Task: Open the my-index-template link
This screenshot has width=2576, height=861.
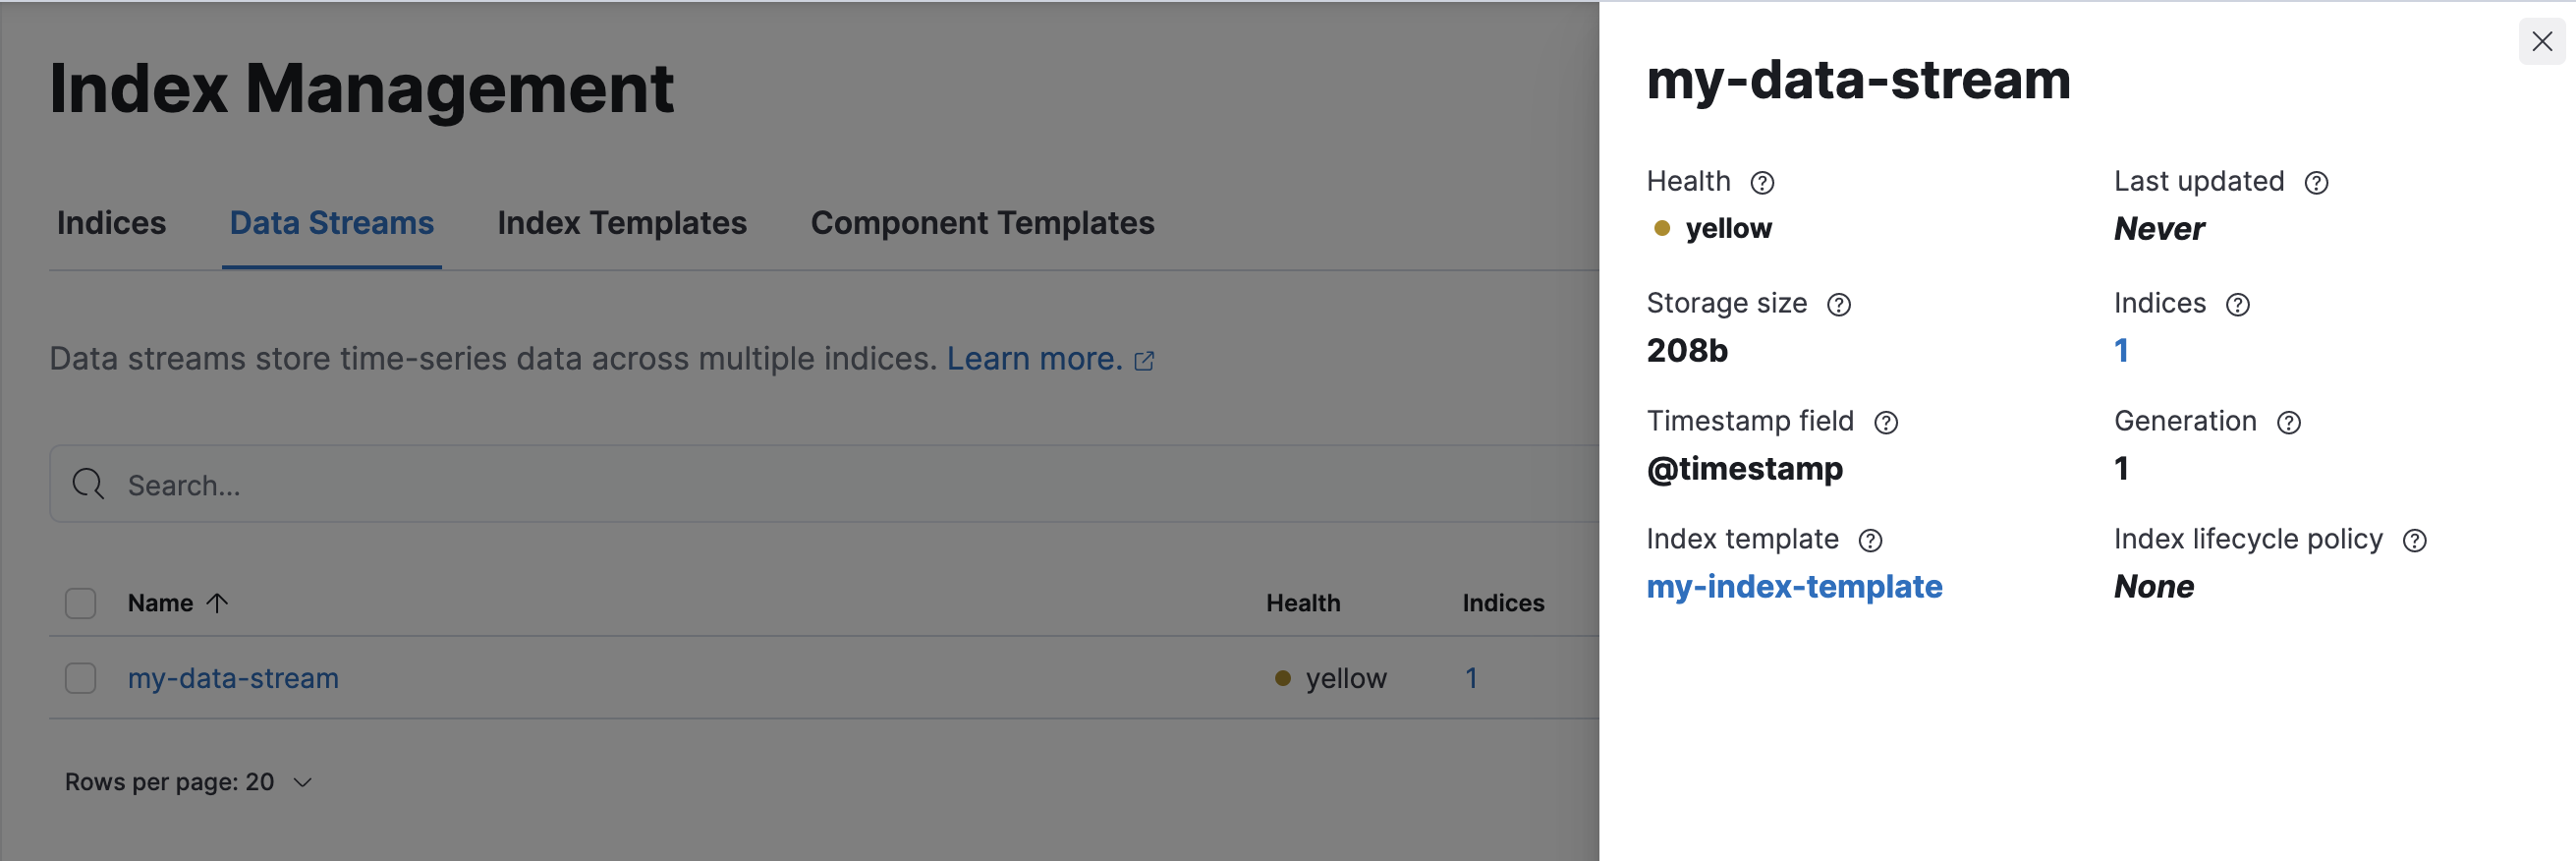Action: (x=1794, y=587)
